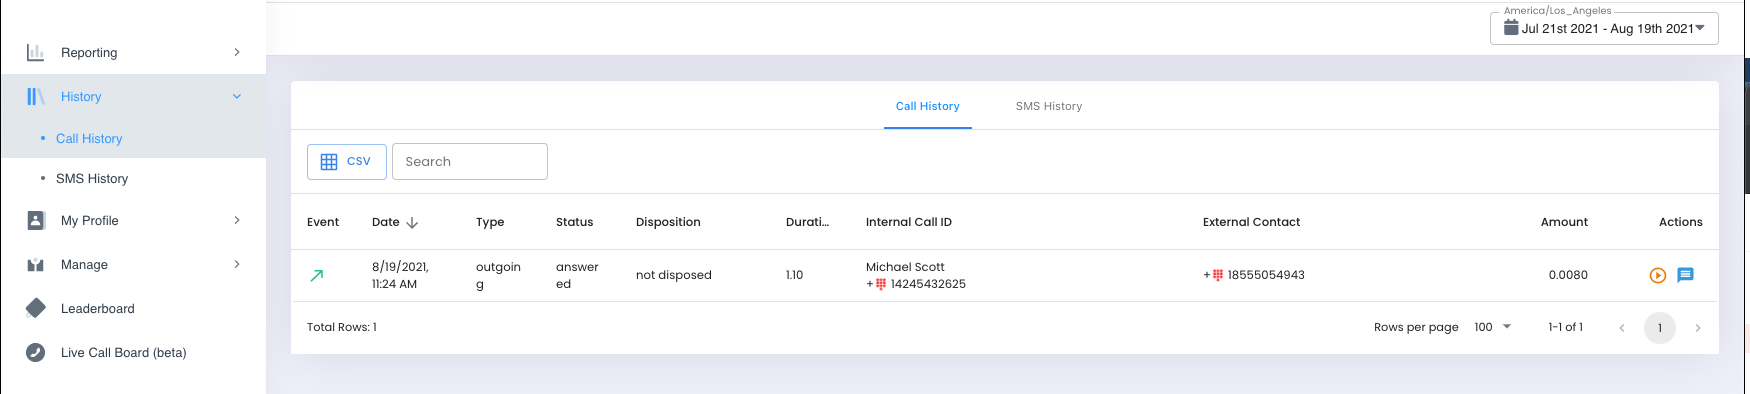Screen dimensions: 1750x394
Task: Click the green outgoing call arrow icon
Action: click(317, 275)
